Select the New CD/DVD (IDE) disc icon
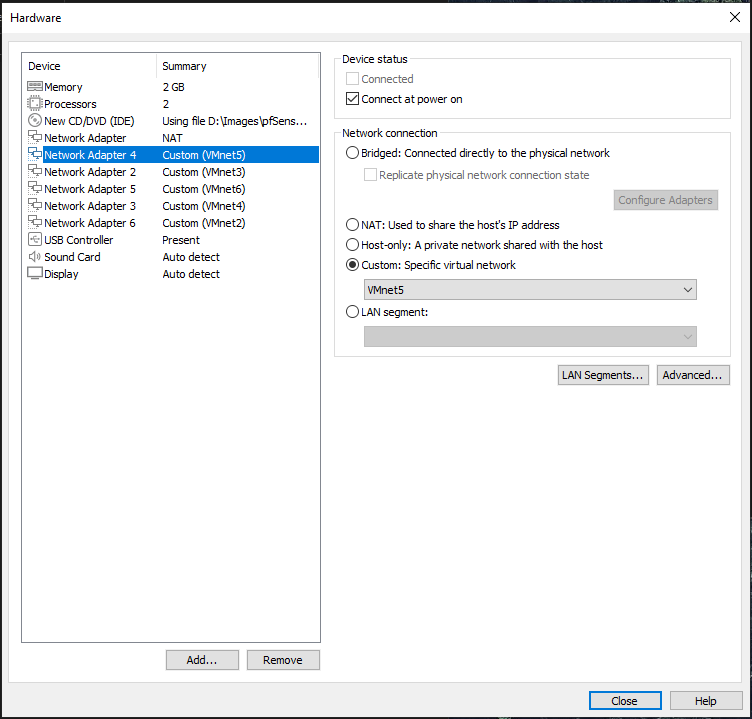Image resolution: width=752 pixels, height=719 pixels. [x=34, y=121]
